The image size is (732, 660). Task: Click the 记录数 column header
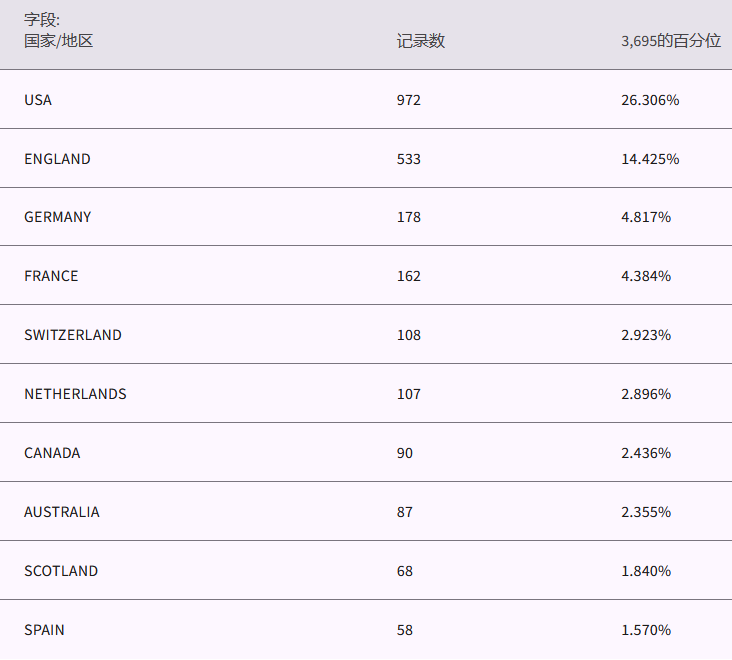coord(420,41)
